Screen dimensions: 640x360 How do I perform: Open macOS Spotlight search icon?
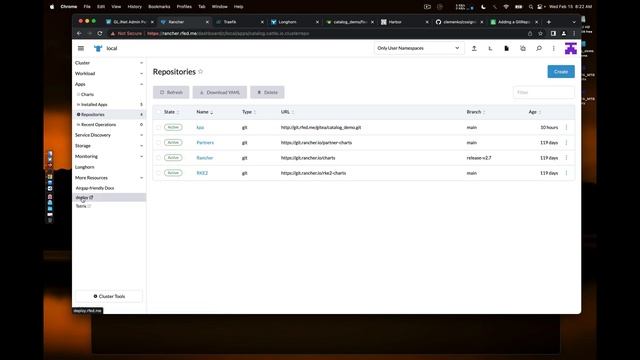point(531,7)
